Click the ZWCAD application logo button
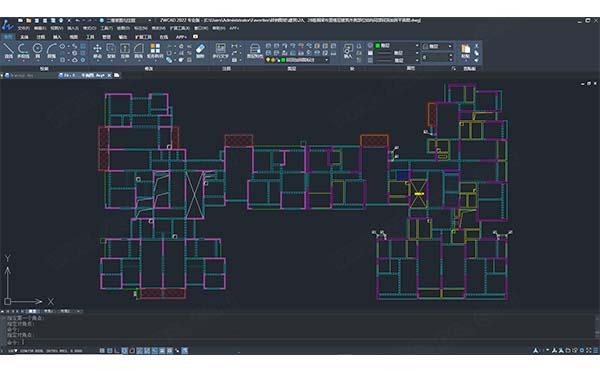This screenshot has width=600, height=371. (x=7, y=26)
